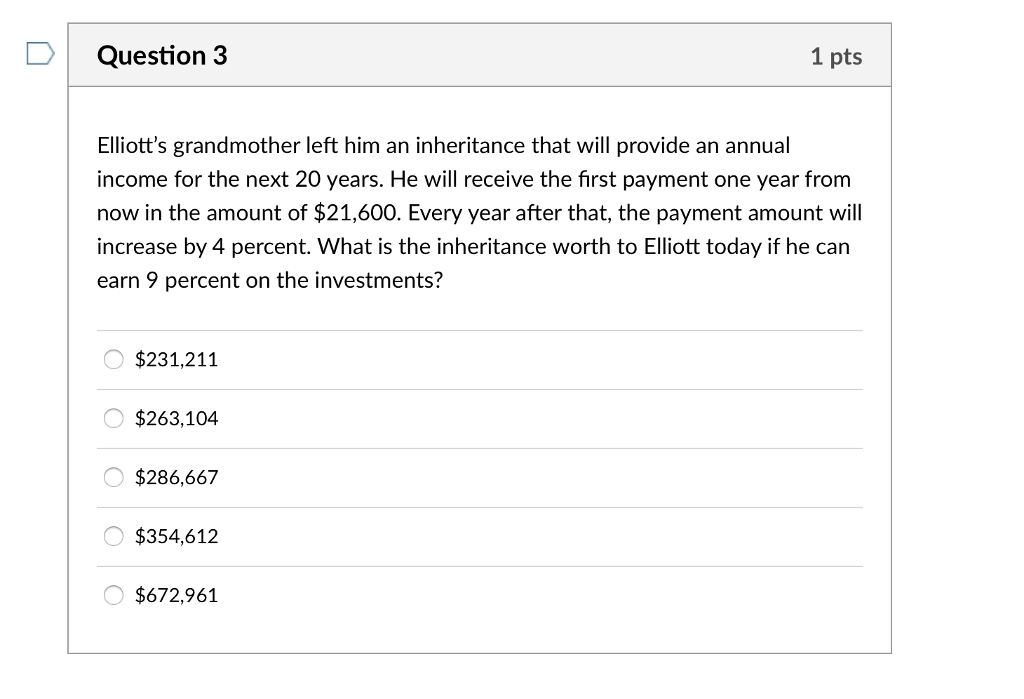Choose the answer option reading $286,667
The height and width of the screenshot is (699, 1024).
pyautogui.click(x=176, y=478)
